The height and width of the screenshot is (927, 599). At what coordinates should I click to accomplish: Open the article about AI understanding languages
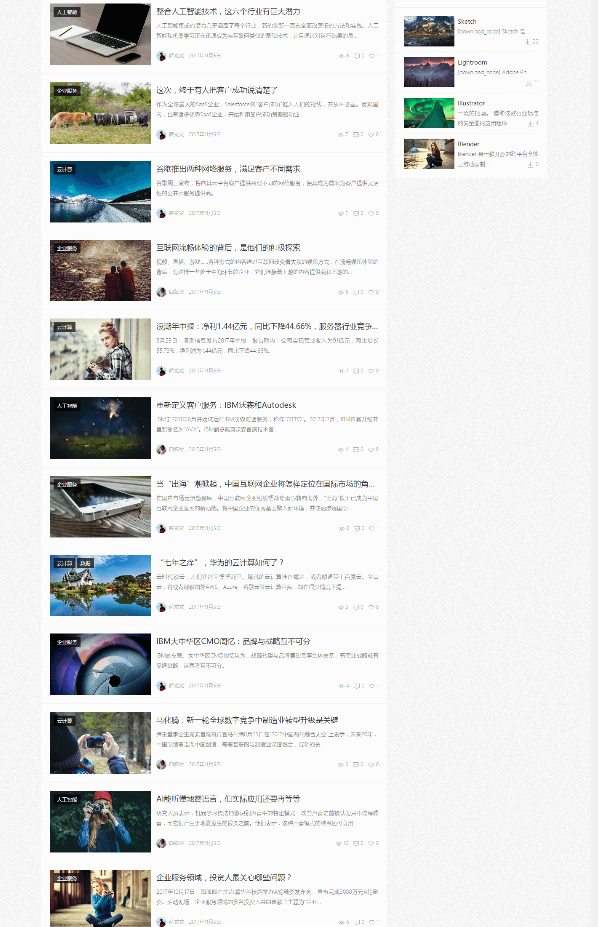(228, 799)
